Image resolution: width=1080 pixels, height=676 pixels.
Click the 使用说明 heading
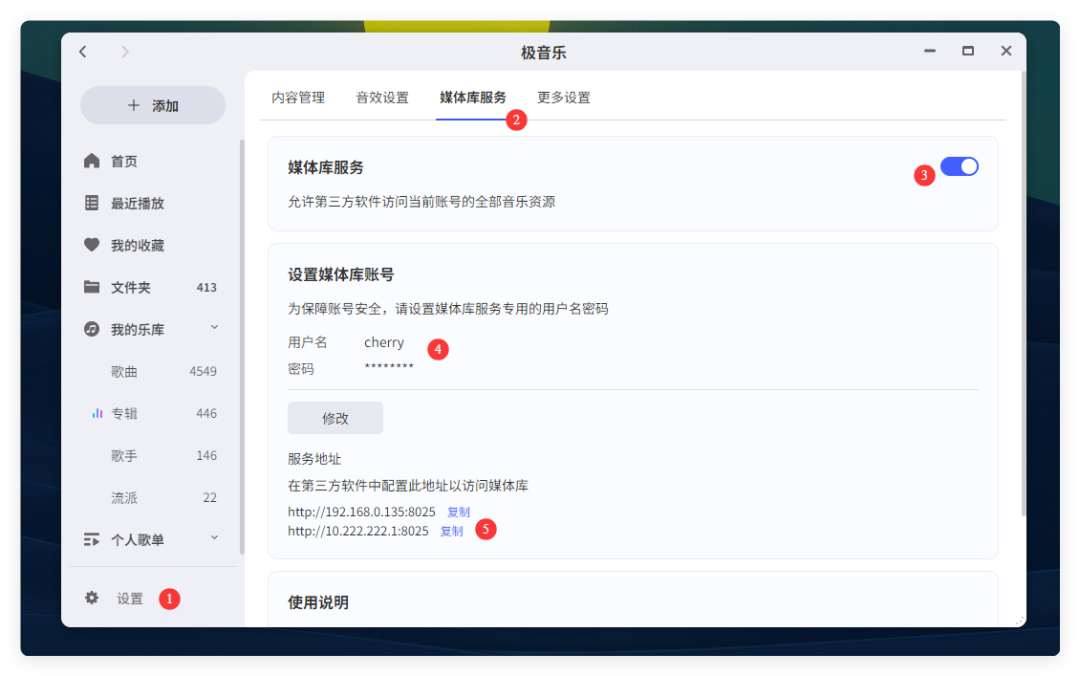pyautogui.click(x=318, y=602)
